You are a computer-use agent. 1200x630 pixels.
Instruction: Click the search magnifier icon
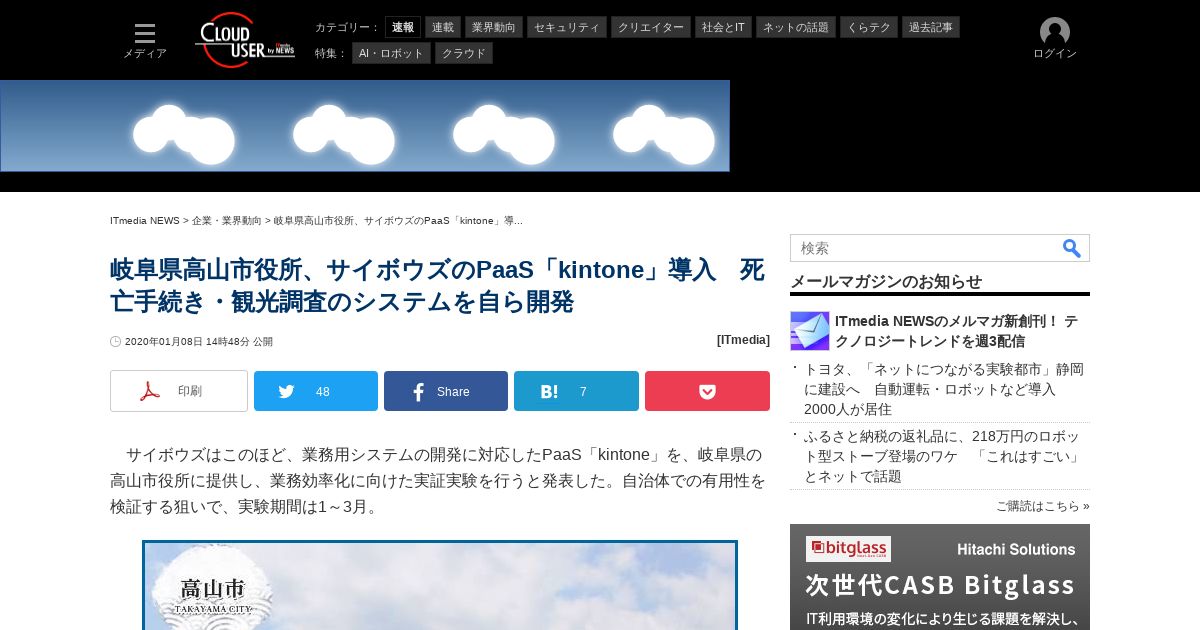pyautogui.click(x=1071, y=248)
